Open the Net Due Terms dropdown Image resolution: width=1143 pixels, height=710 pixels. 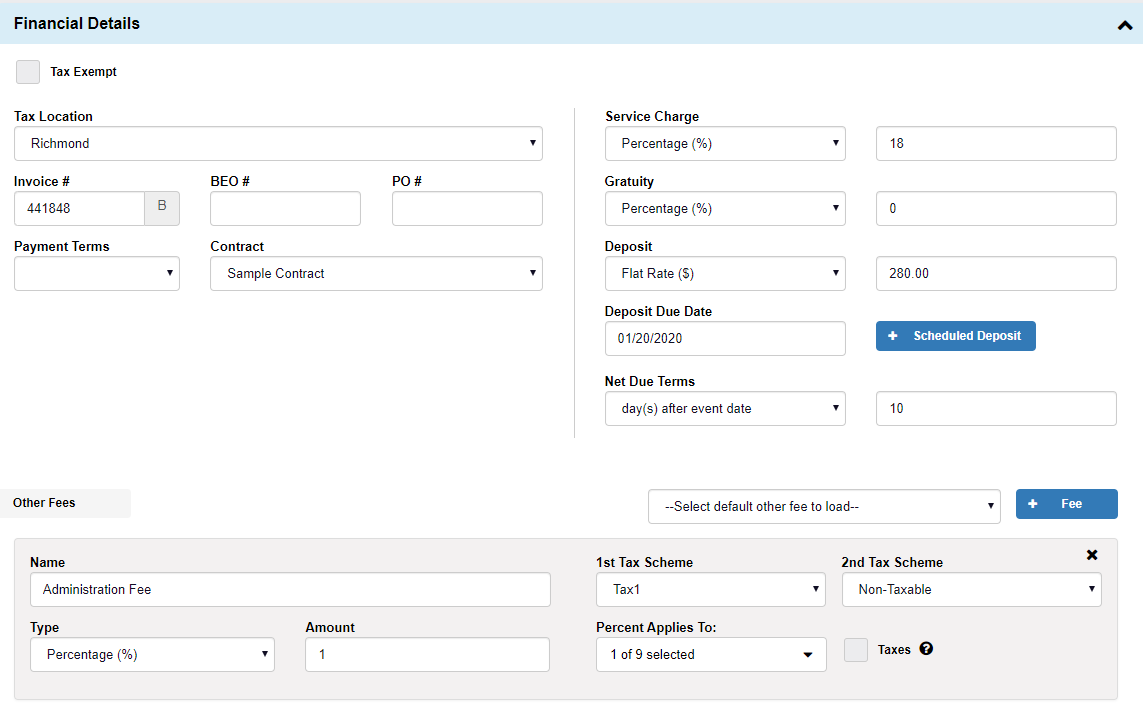pyautogui.click(x=725, y=409)
